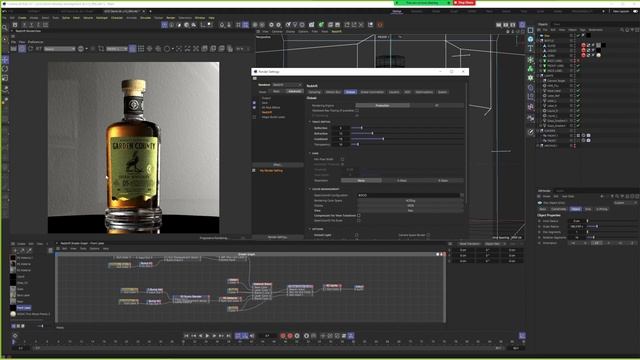Select the Output node in the shader graph
Screen dimensions: 640x360
click(x=359, y=287)
